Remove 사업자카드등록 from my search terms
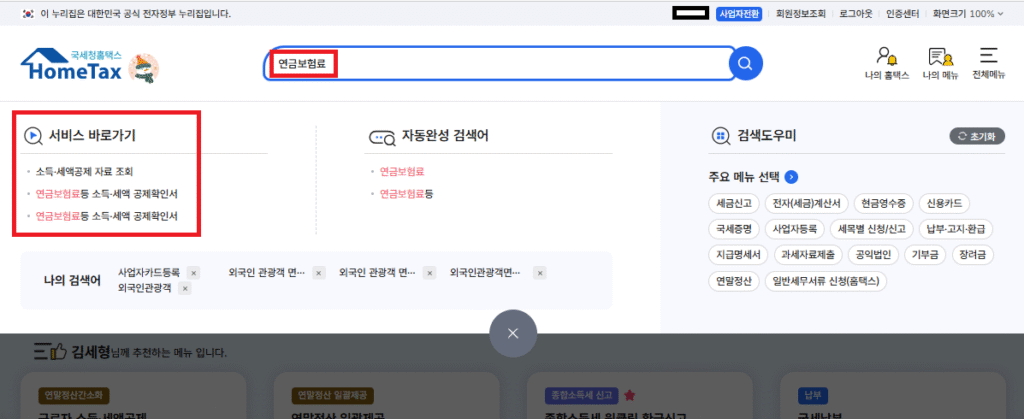The image size is (1024, 419). click(193, 272)
